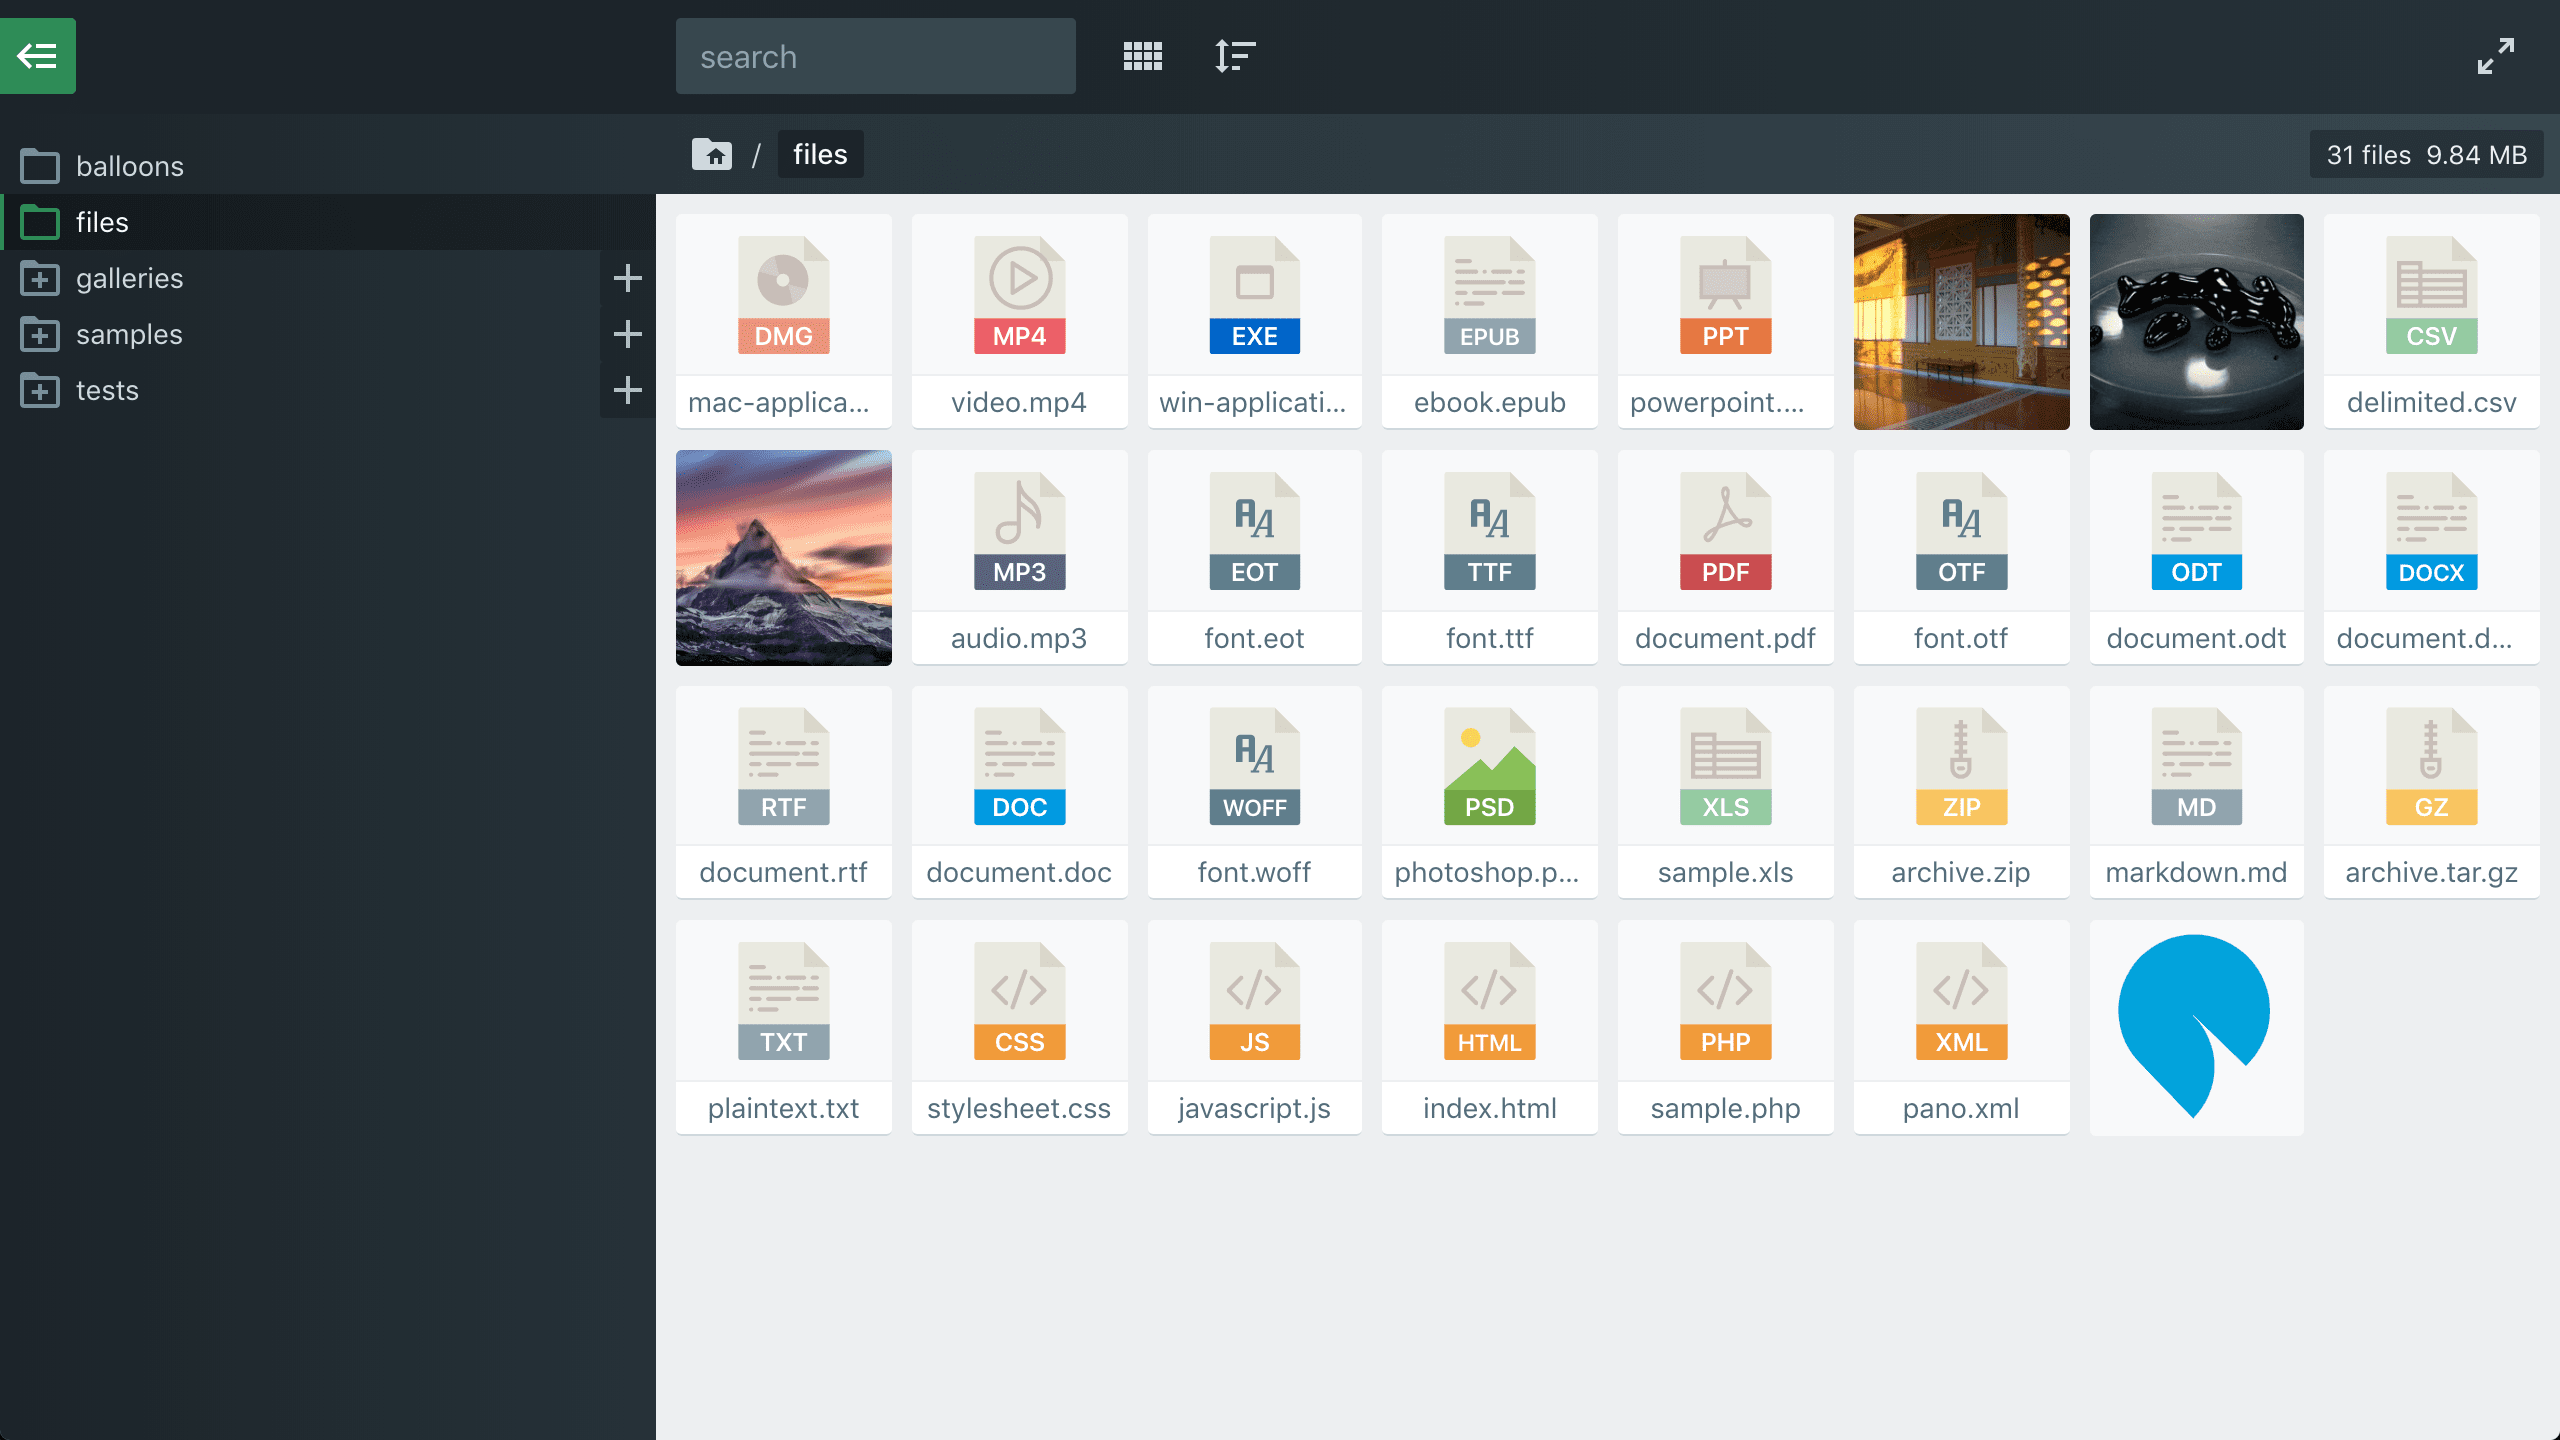This screenshot has height=1440, width=2560.
Task: Expand the tests folder tree
Action: click(x=627, y=390)
